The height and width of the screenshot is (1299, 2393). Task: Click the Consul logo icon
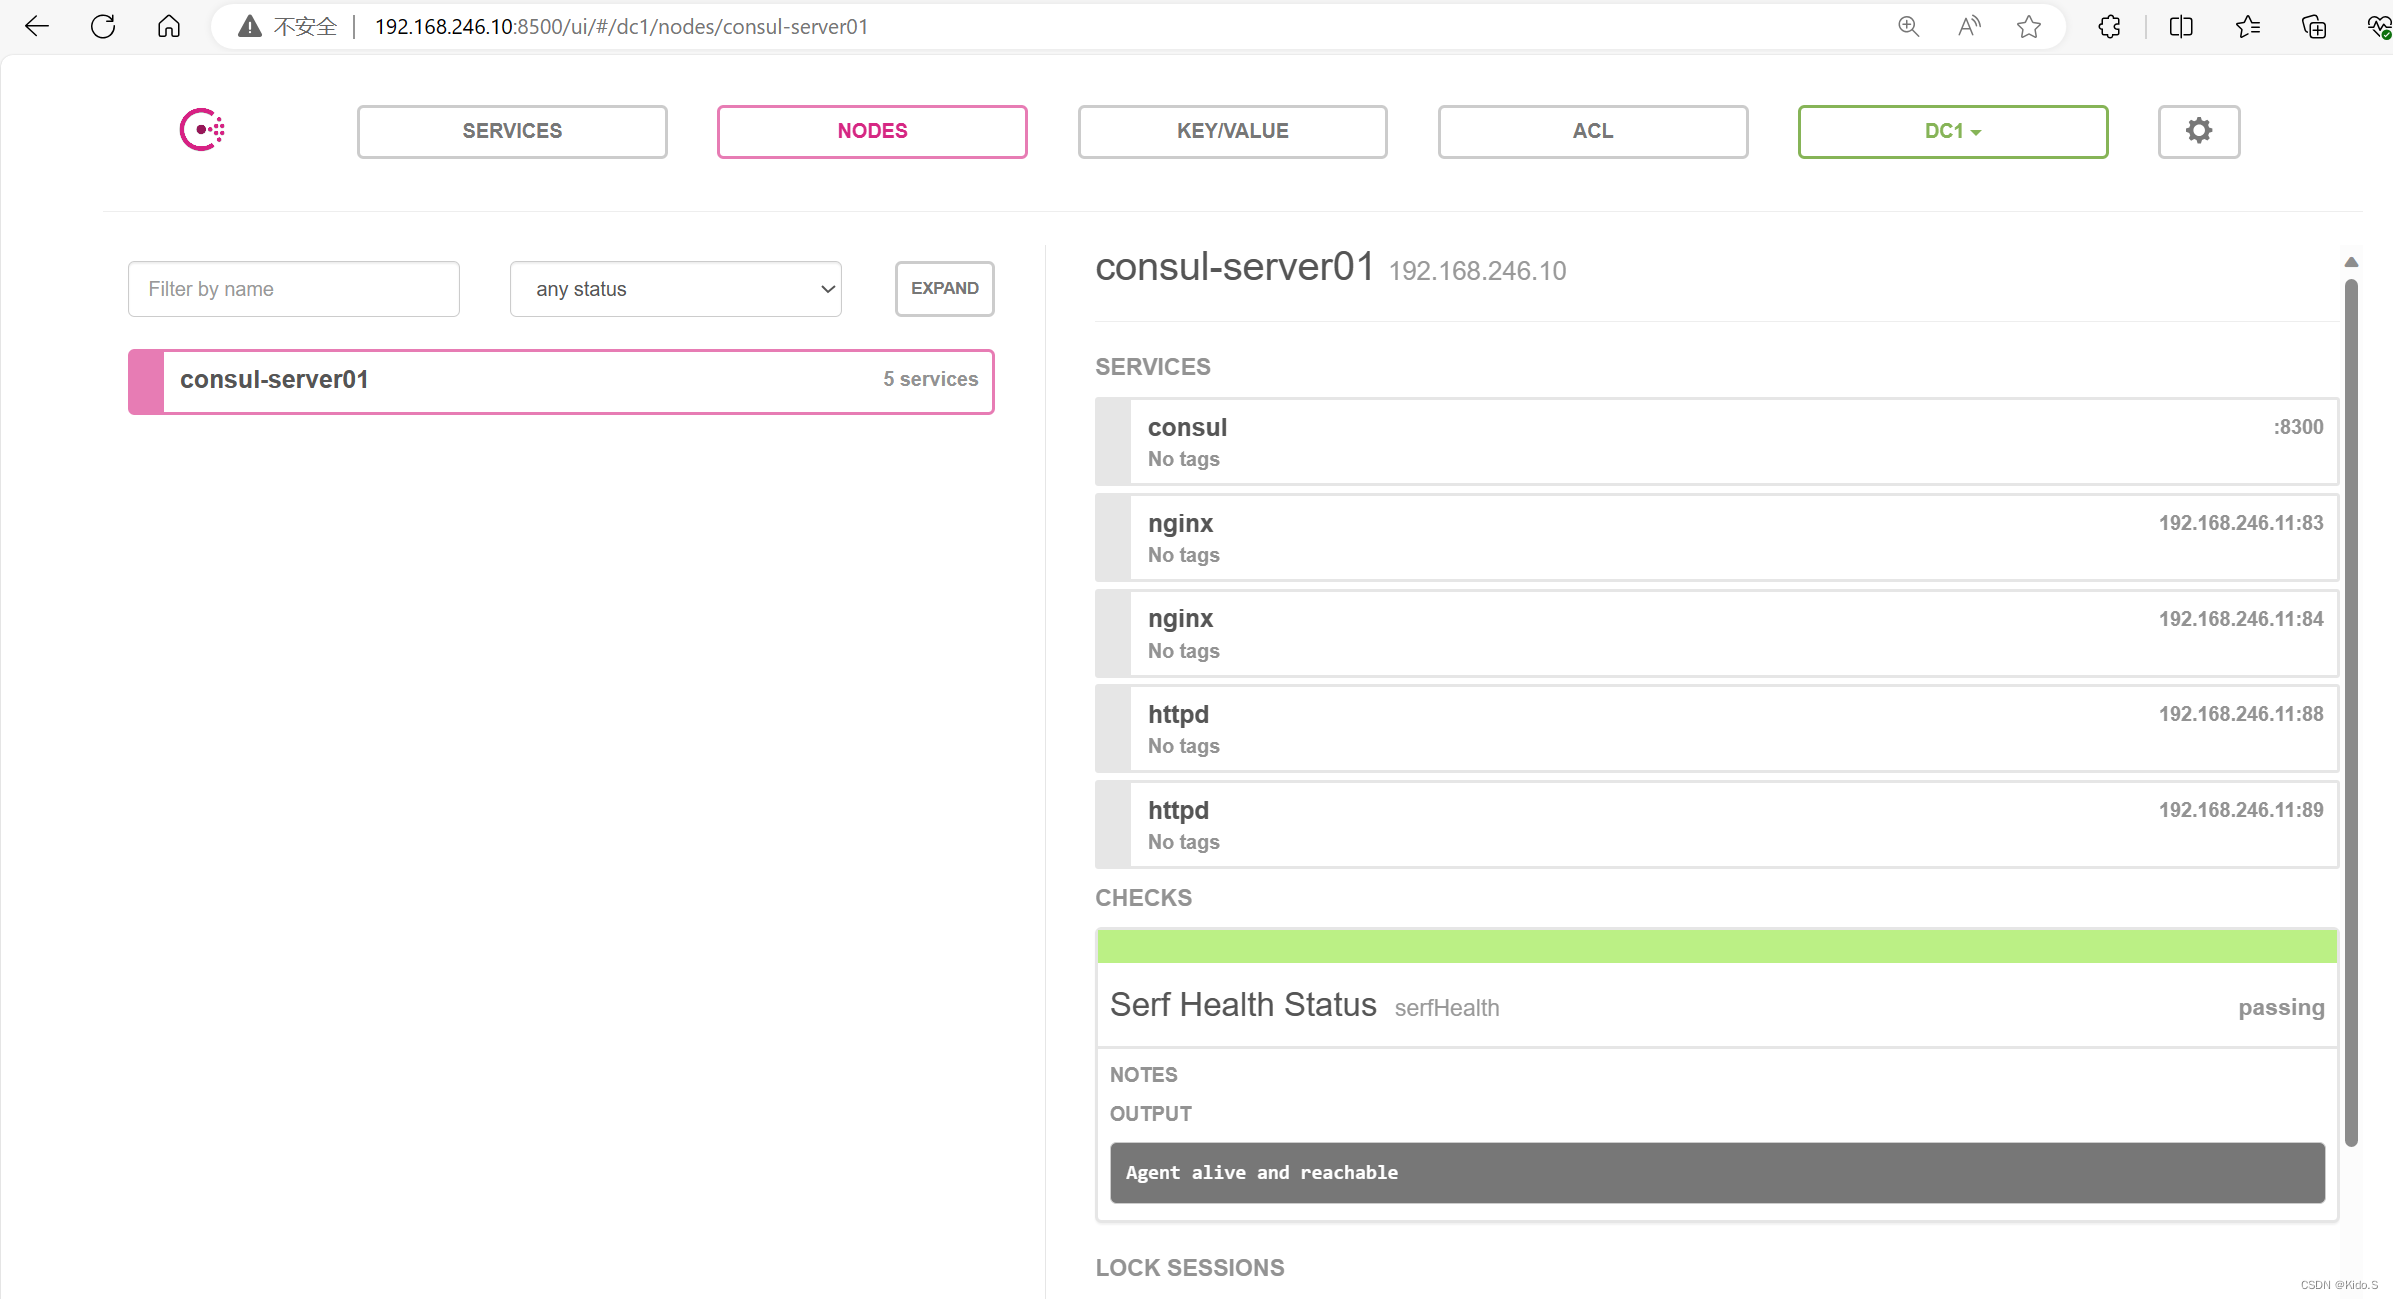(202, 130)
